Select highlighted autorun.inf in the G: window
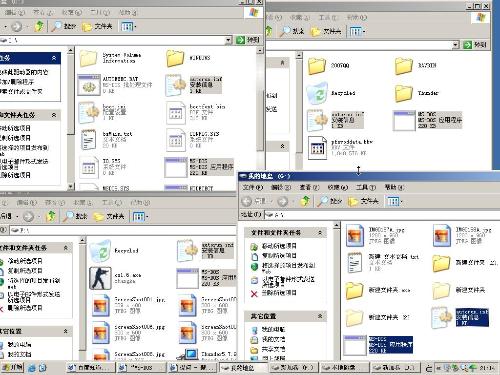Image resolution: width=500 pixels, height=375 pixels. tap(442, 317)
